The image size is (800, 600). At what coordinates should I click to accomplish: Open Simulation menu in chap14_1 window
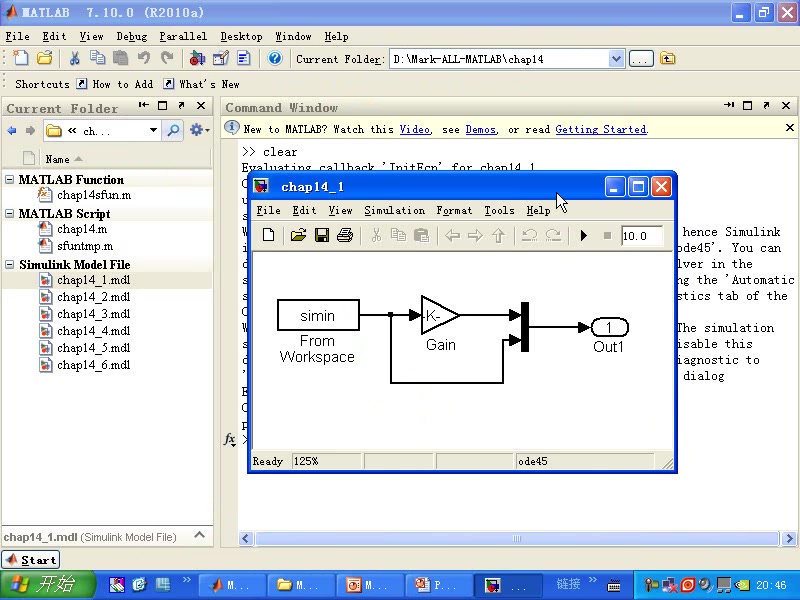click(394, 210)
